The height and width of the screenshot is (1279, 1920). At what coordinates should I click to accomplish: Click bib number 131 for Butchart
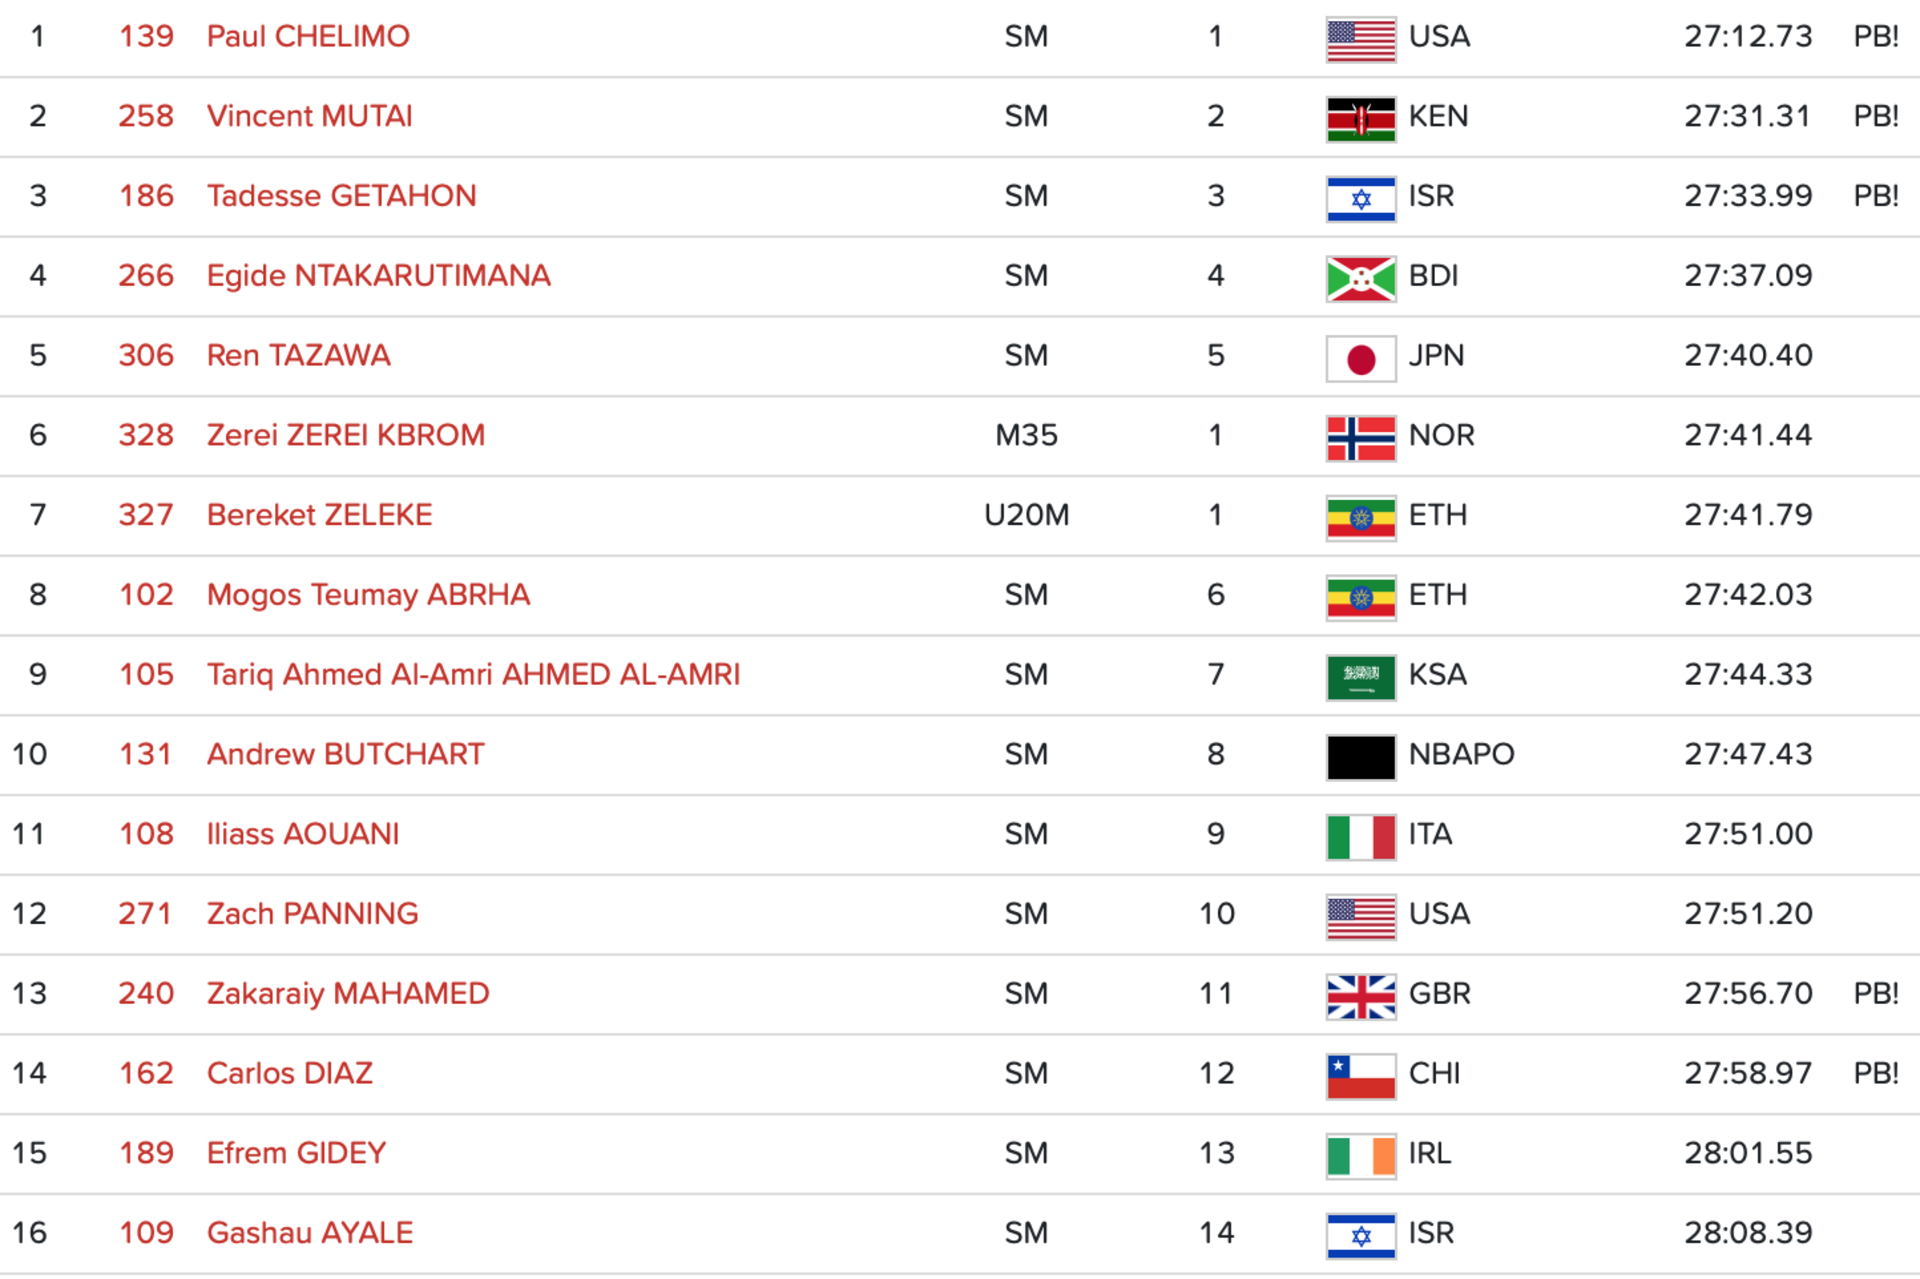[146, 754]
